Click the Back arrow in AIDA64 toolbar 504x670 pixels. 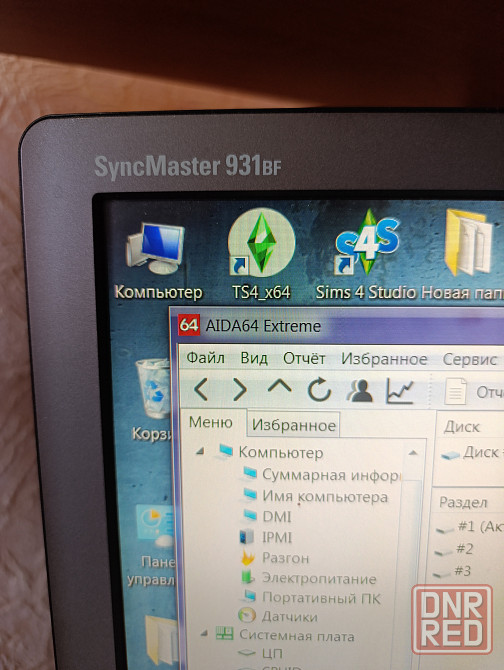pos(201,390)
